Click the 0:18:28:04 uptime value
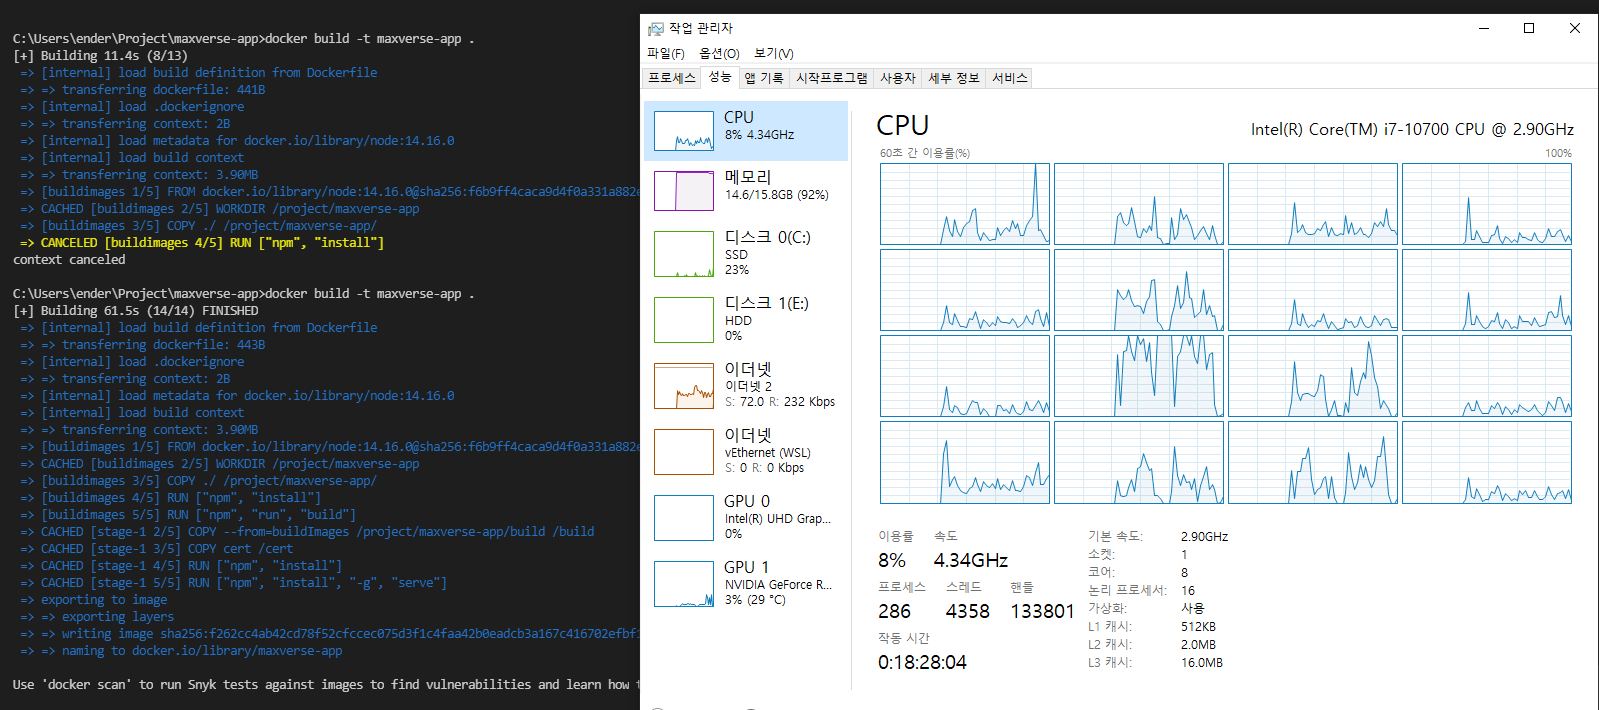The image size is (1599, 710). pyautogui.click(x=922, y=662)
